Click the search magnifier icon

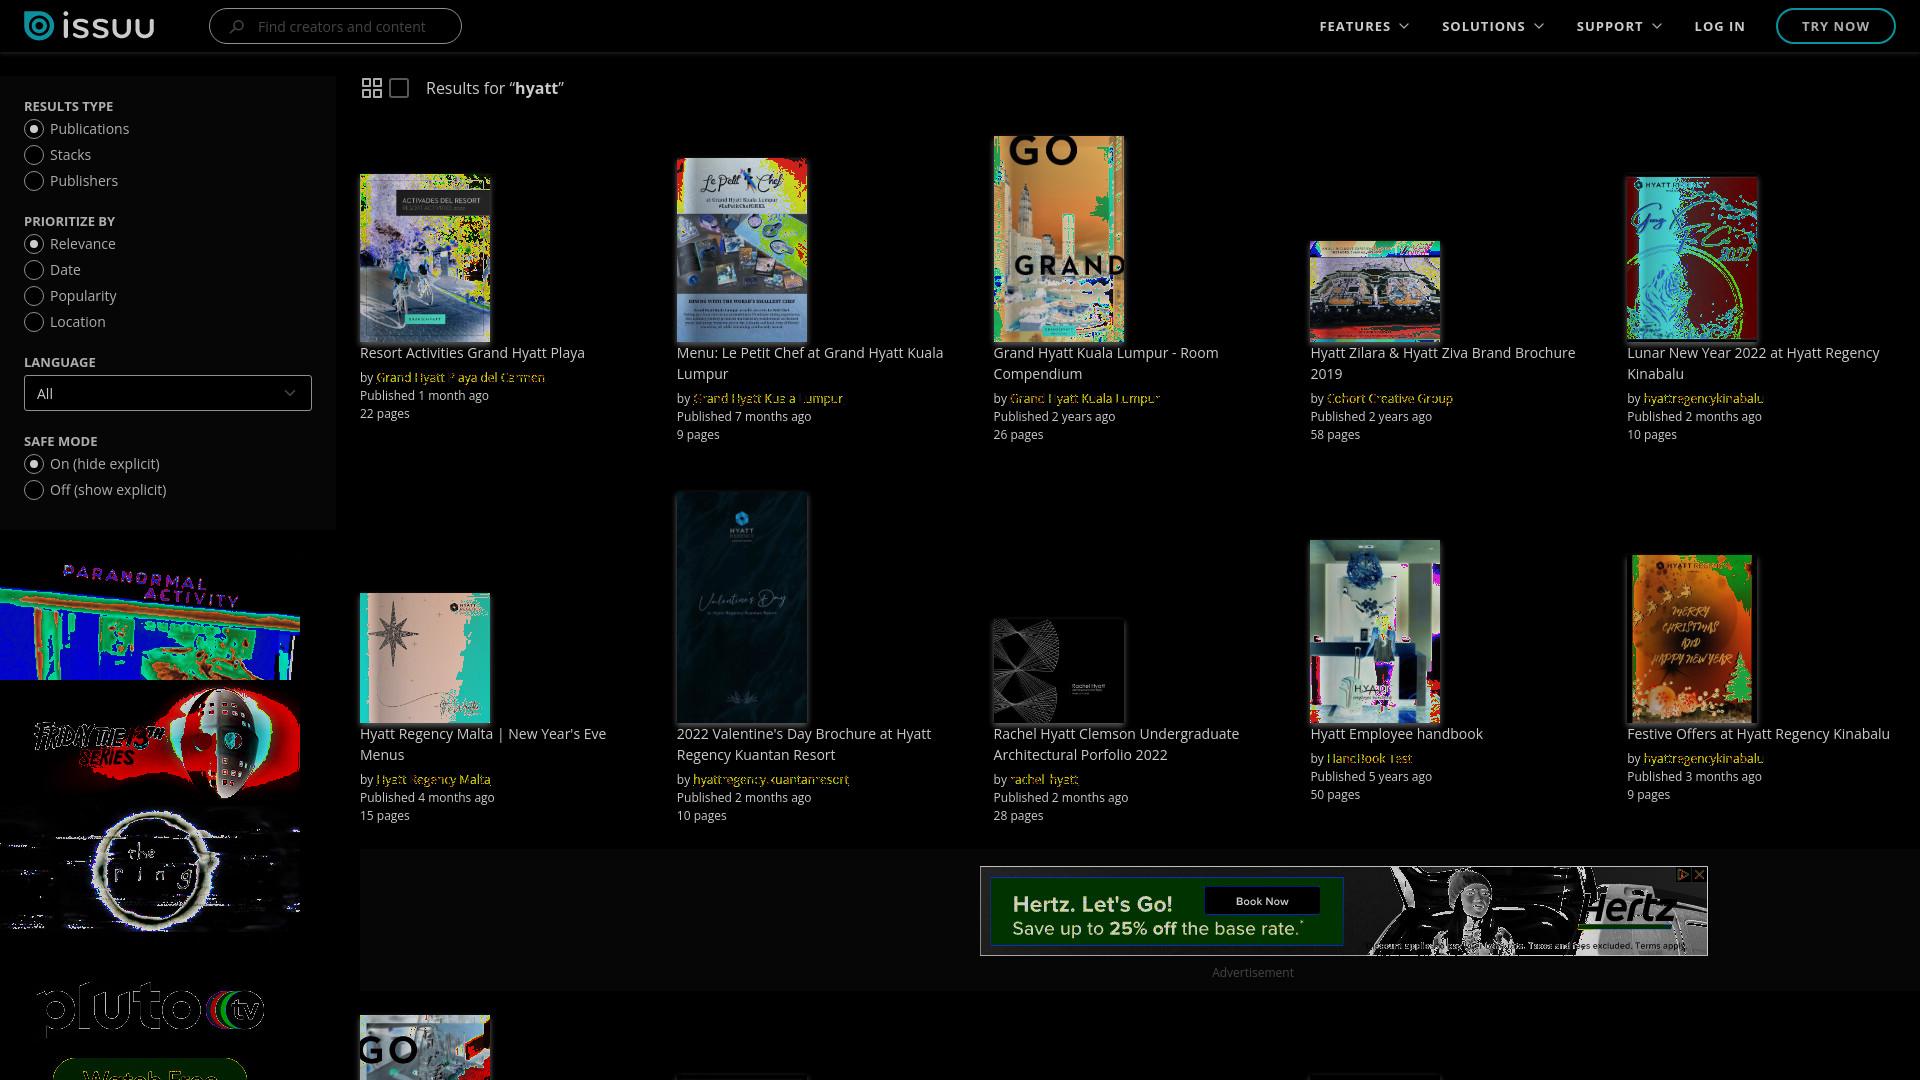pos(236,27)
